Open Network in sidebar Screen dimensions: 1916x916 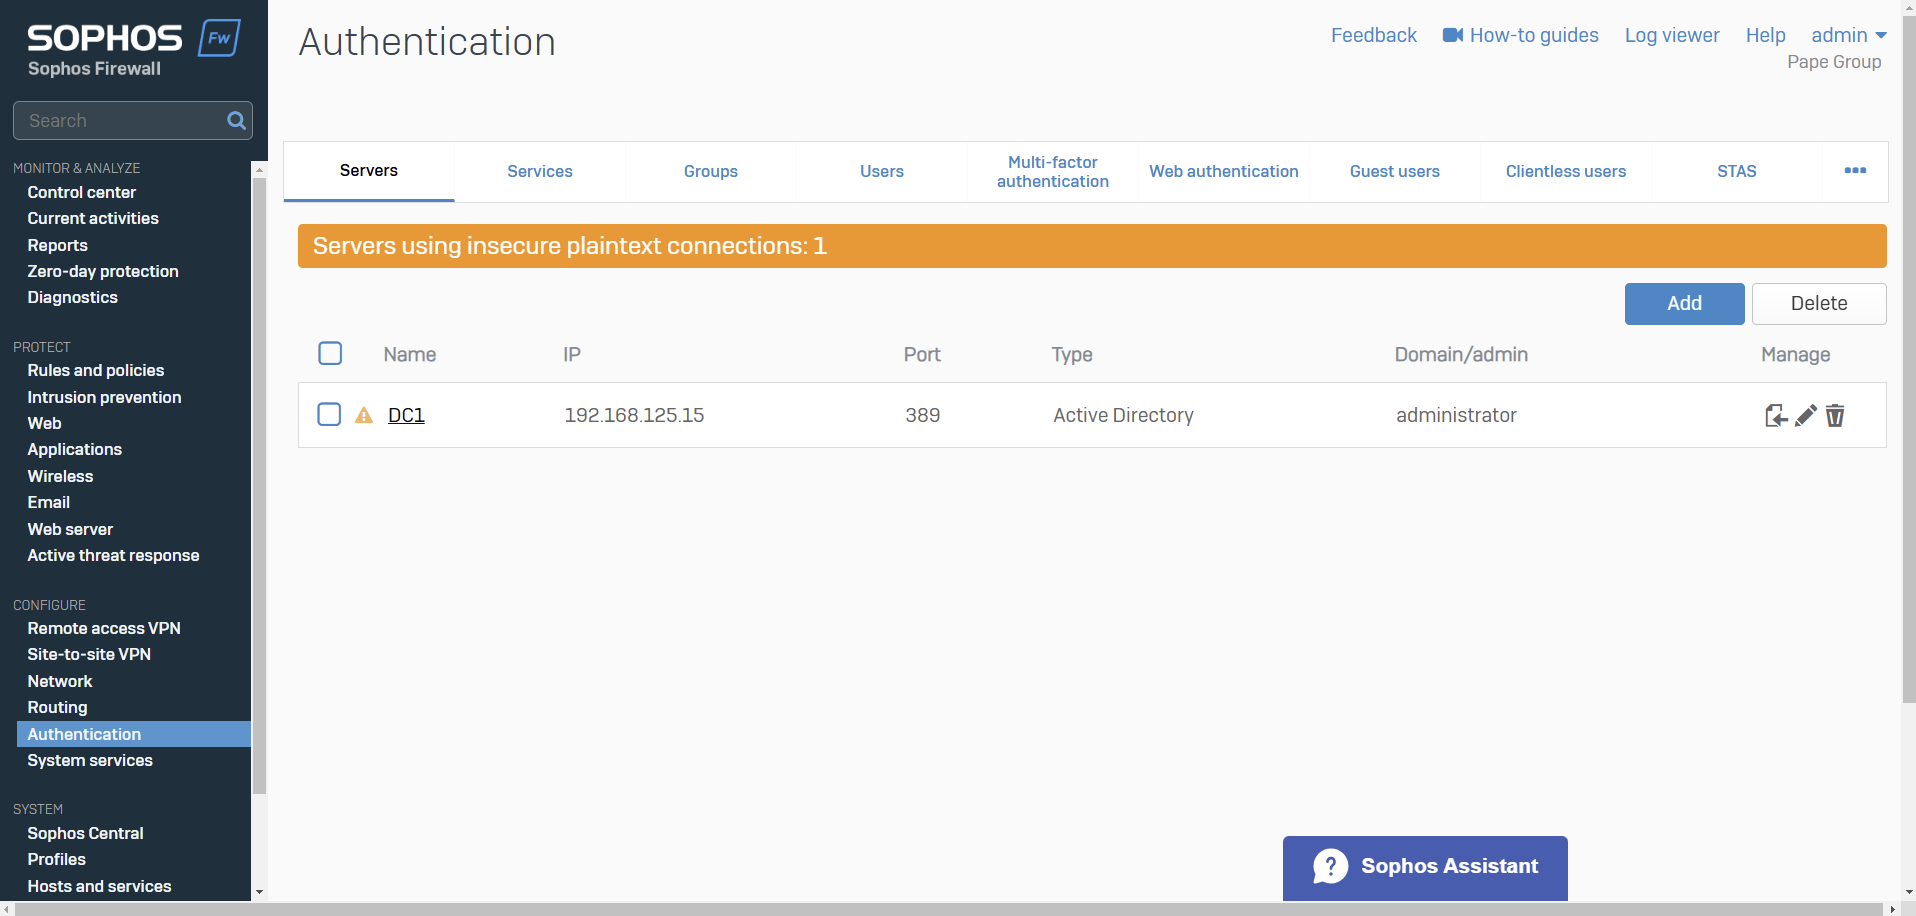tap(60, 681)
